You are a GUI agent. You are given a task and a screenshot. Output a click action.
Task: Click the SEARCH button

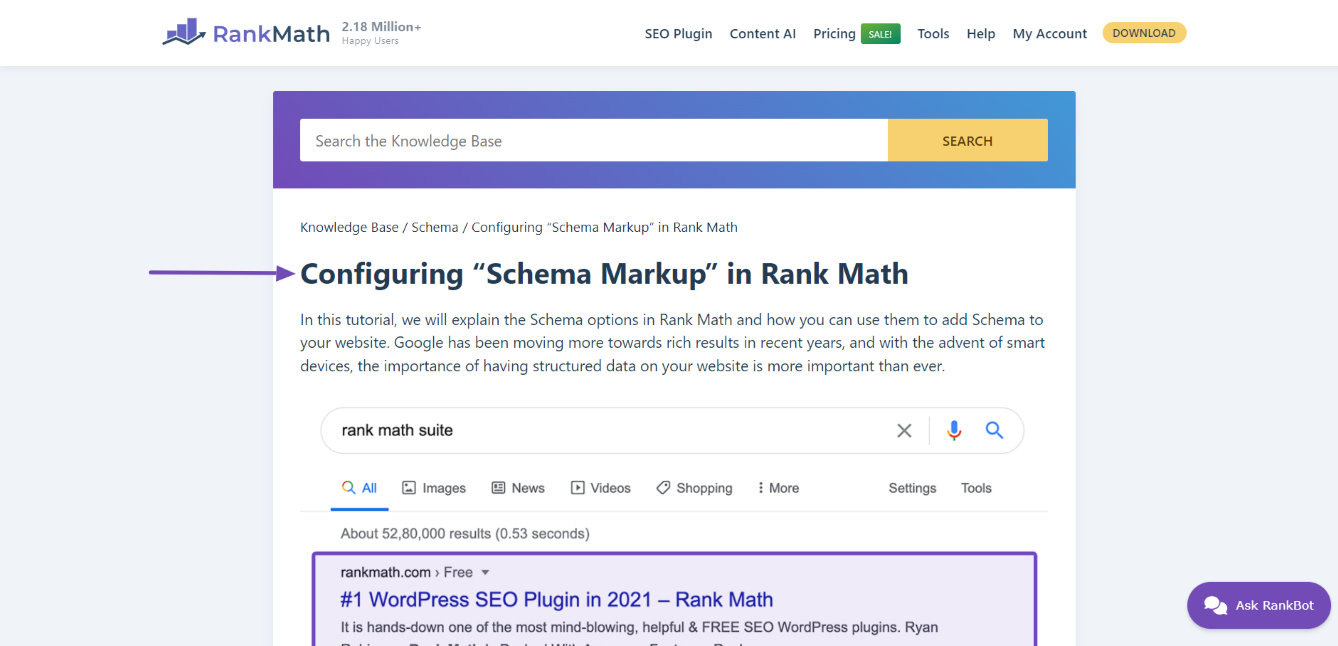(968, 141)
